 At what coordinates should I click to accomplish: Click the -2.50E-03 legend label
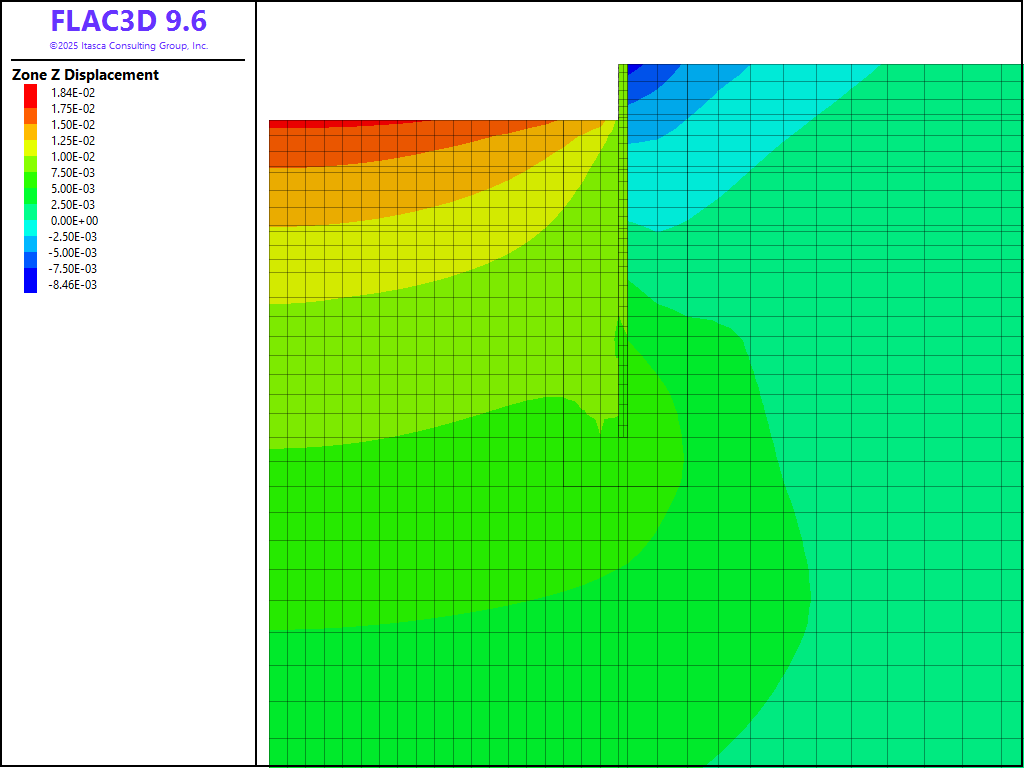click(73, 237)
